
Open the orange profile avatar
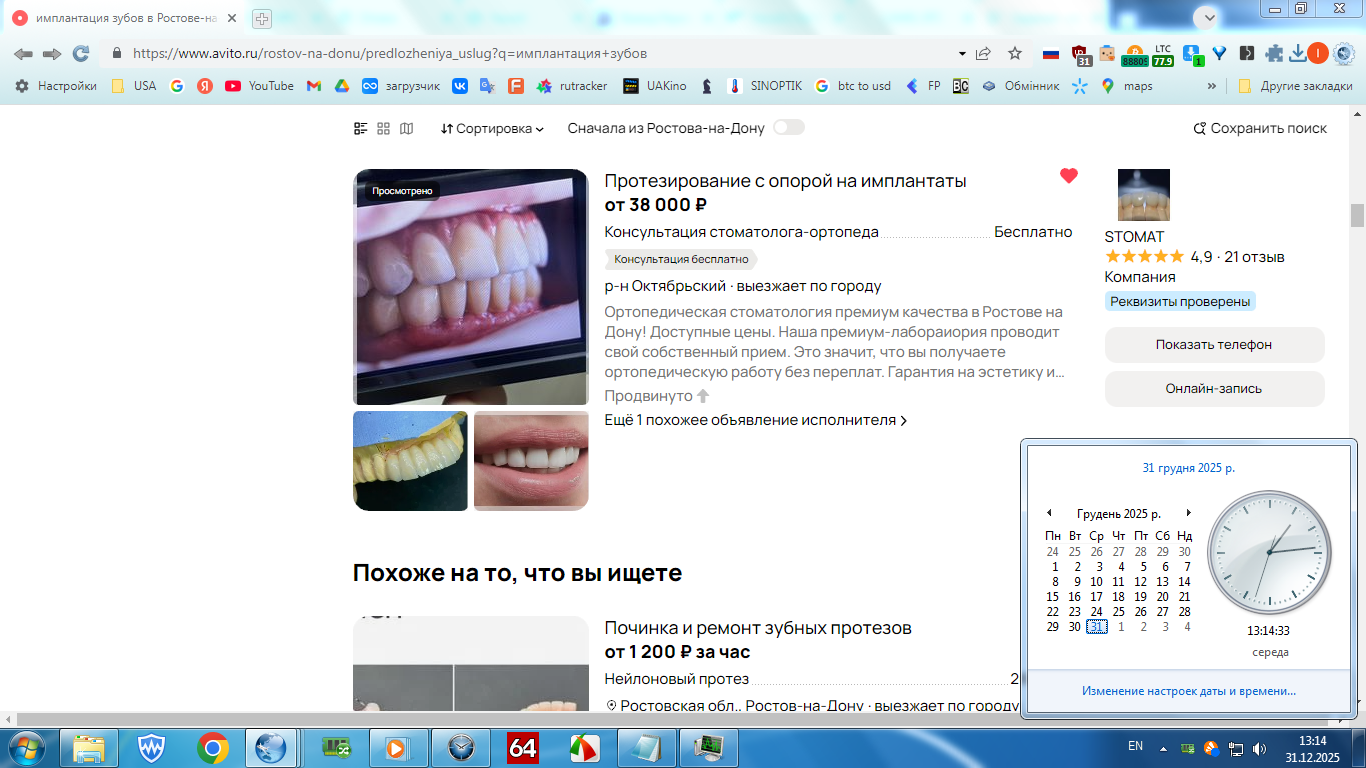[1318, 53]
